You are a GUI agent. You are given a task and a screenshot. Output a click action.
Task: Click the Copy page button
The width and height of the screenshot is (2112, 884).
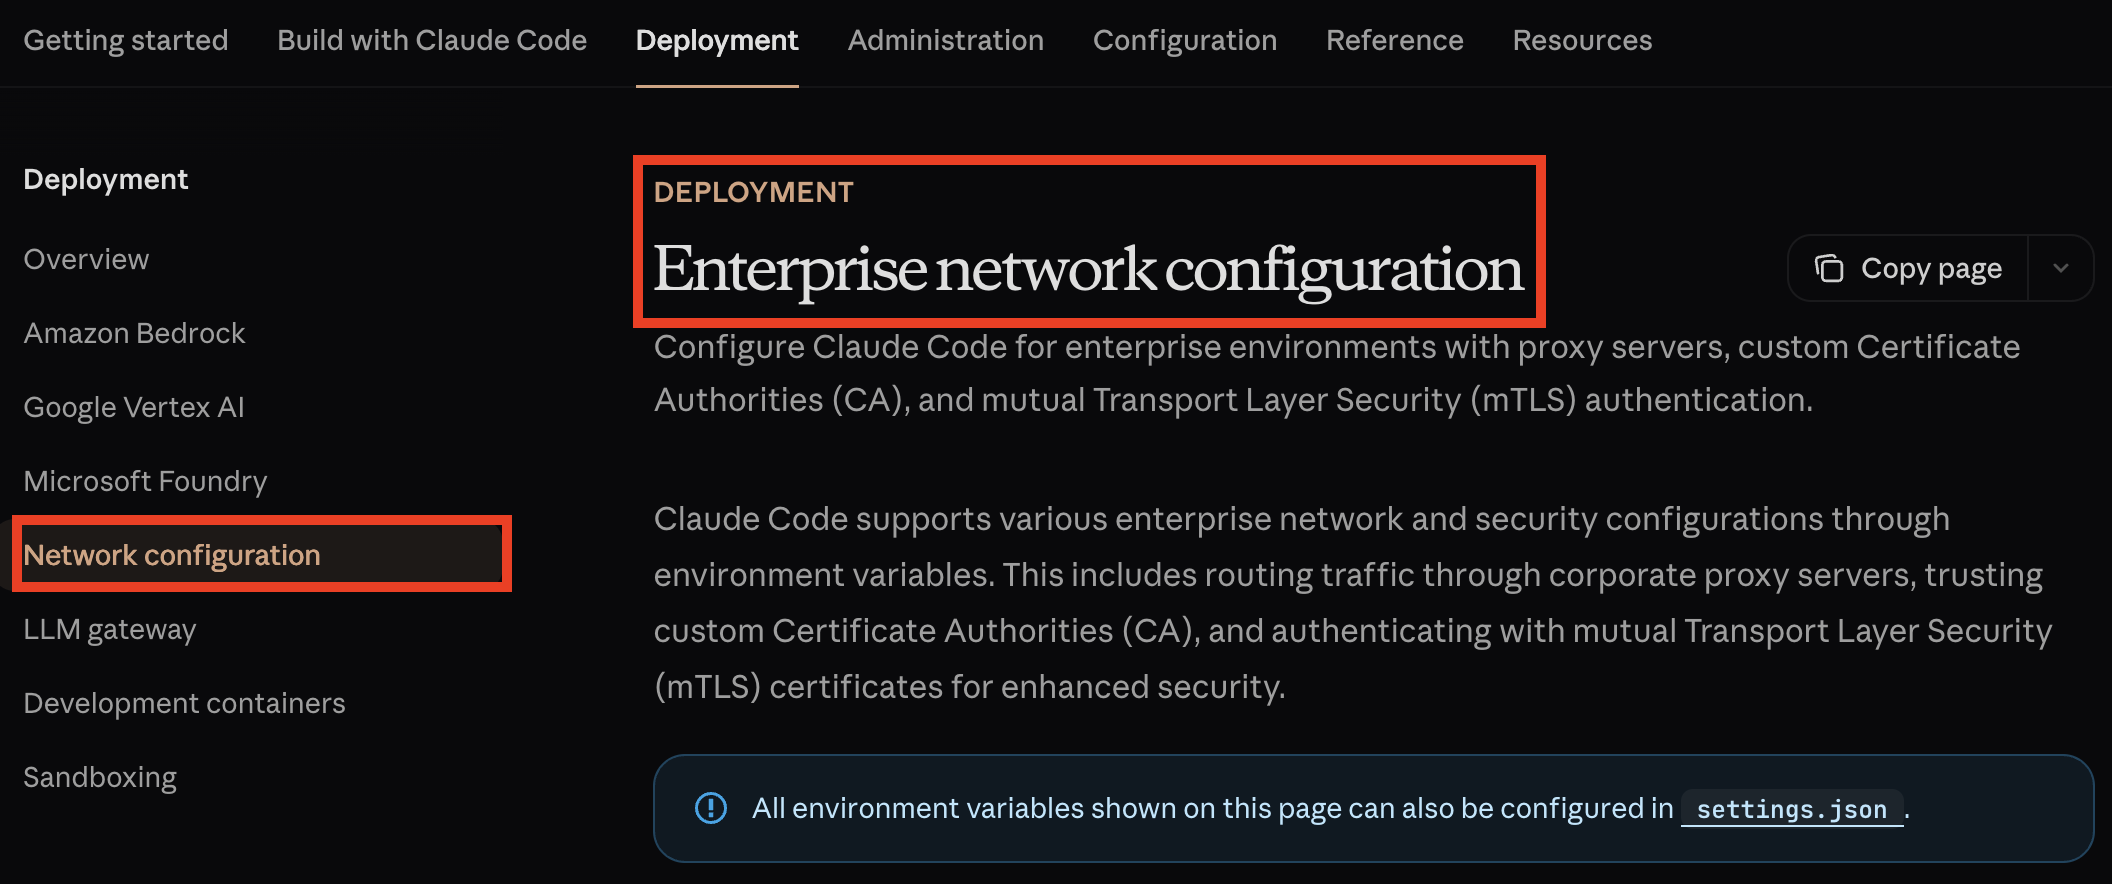point(1908,268)
